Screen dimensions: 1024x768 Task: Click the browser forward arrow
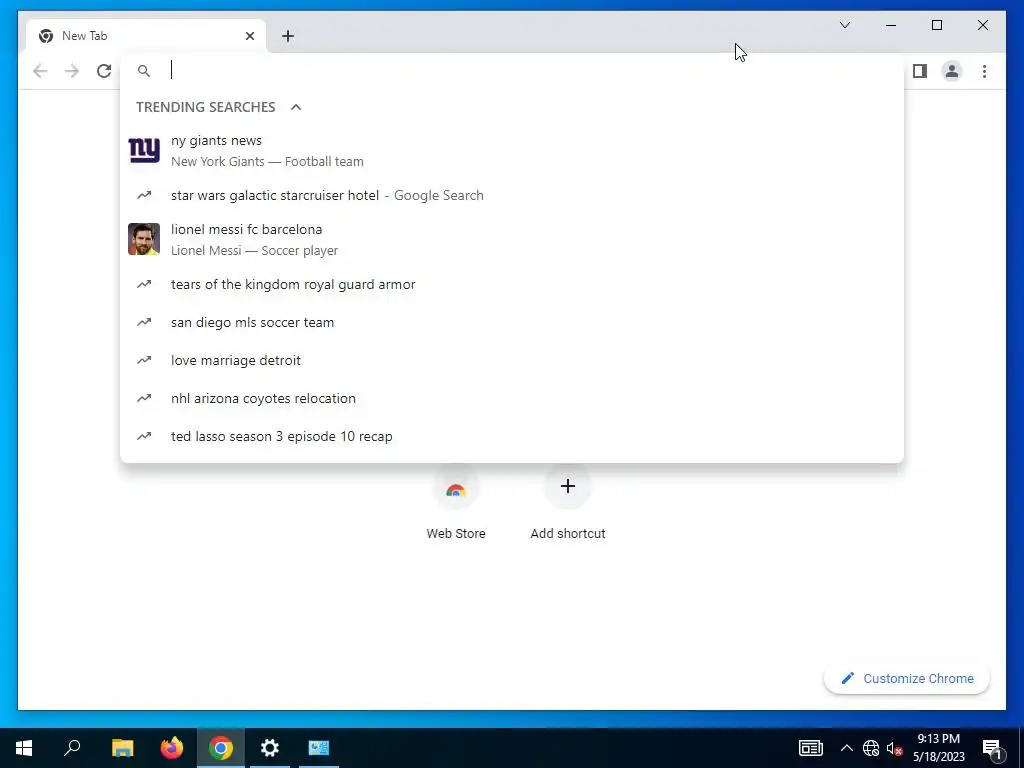[x=72, y=71]
